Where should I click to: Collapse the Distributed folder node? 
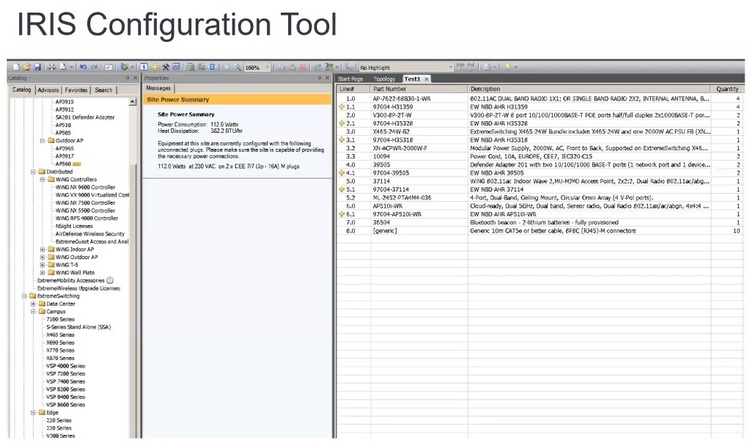33,172
